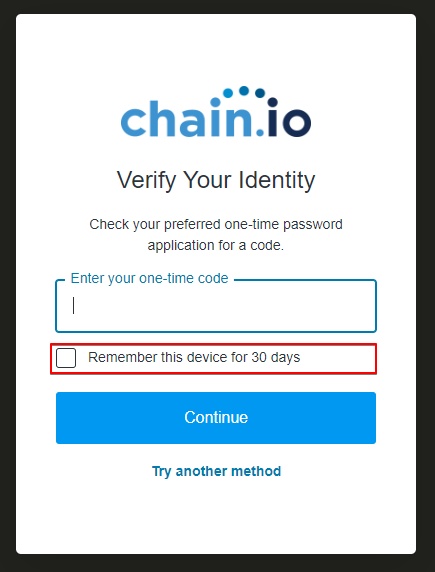The width and height of the screenshot is (435, 572).
Task: Click the chain.io logo
Action: click(216, 112)
